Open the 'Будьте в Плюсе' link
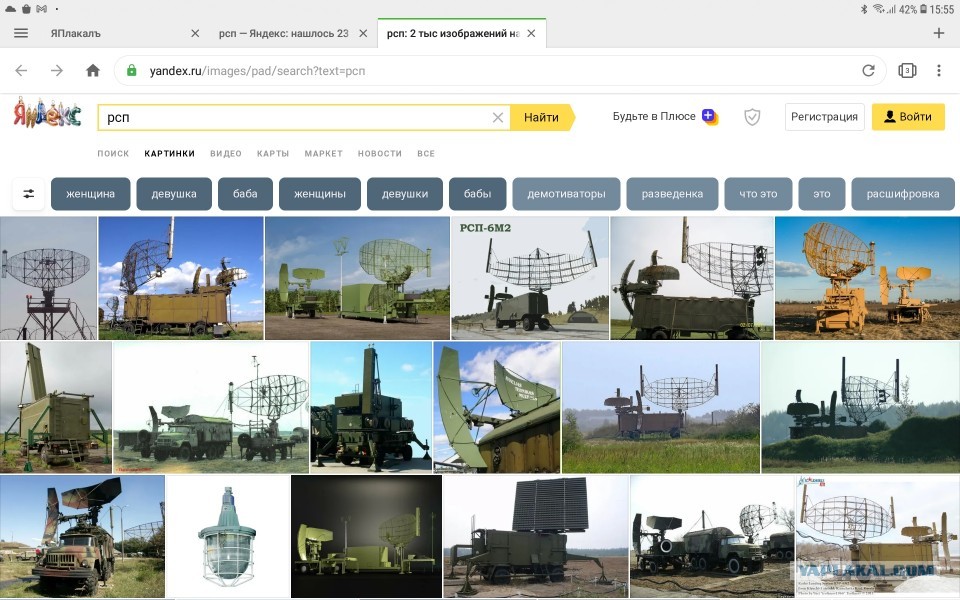The image size is (960, 600). 654,116
